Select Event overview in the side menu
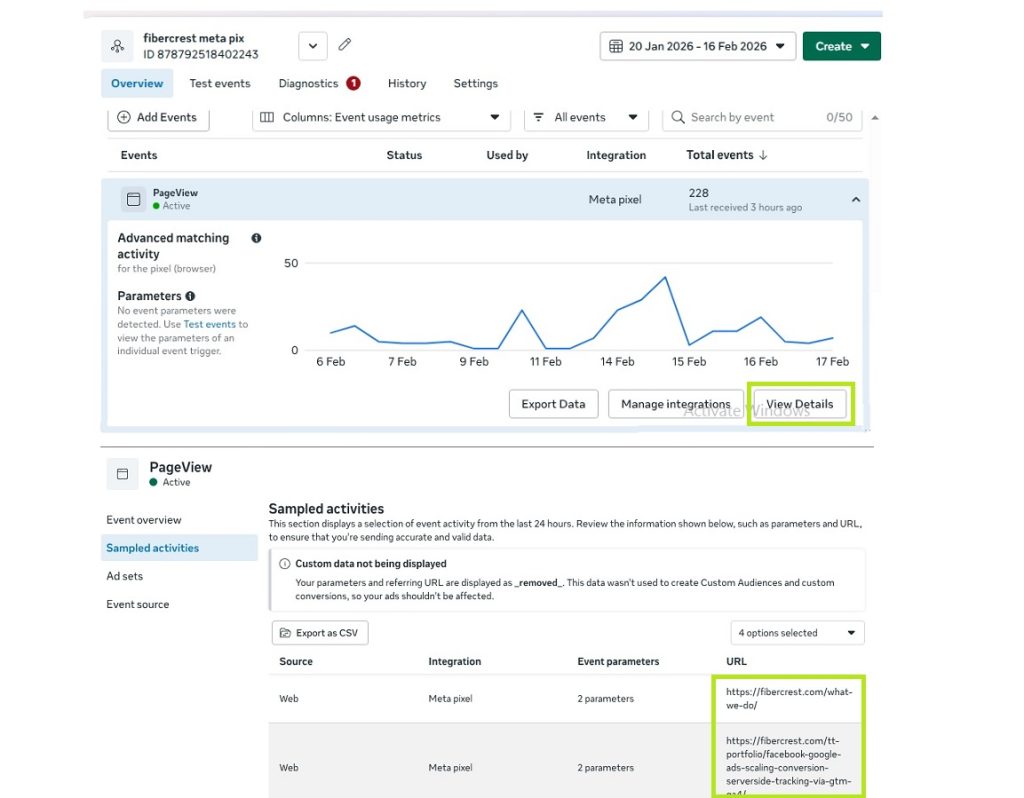The image size is (1024, 798). (144, 520)
